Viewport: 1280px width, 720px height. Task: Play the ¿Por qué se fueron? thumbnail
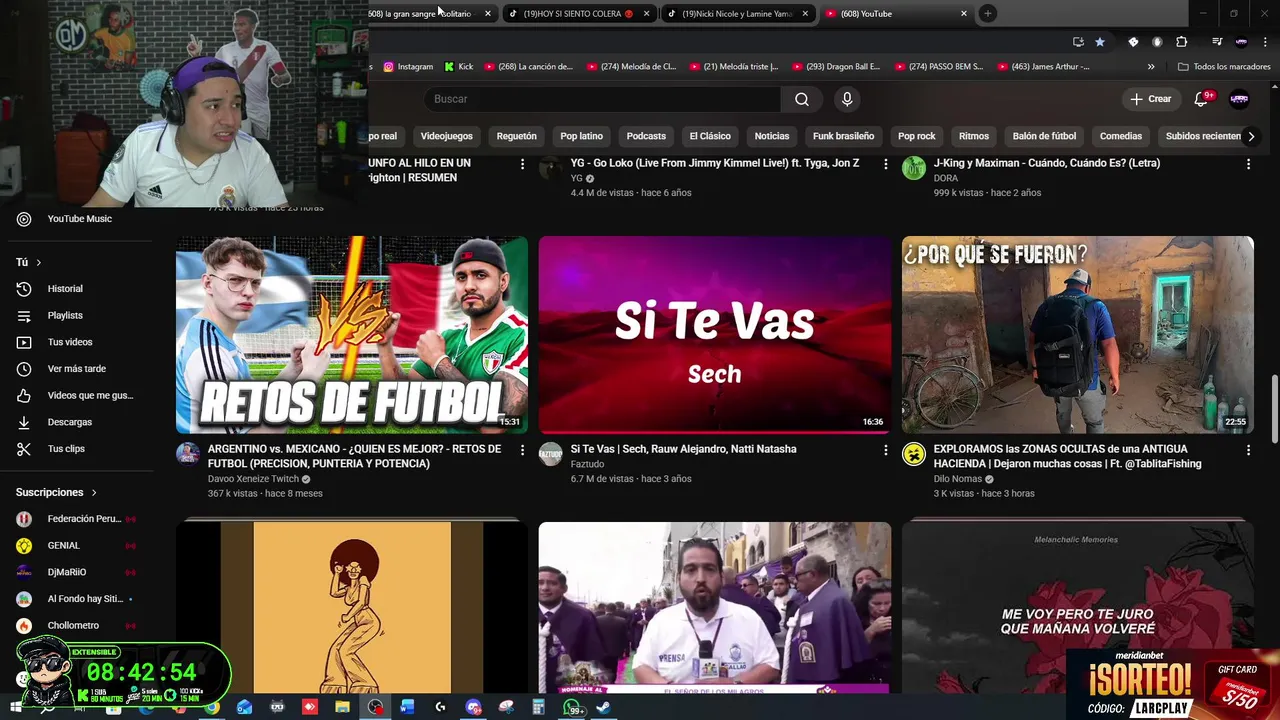pos(1077,335)
